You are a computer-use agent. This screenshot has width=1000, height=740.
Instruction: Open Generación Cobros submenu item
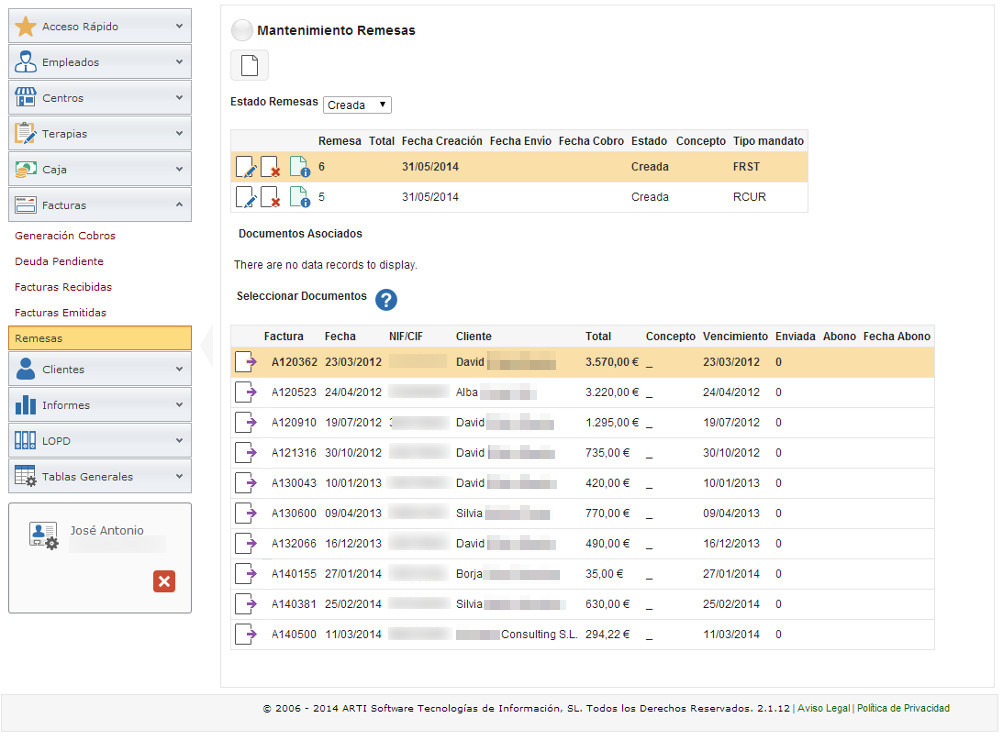click(x=65, y=235)
